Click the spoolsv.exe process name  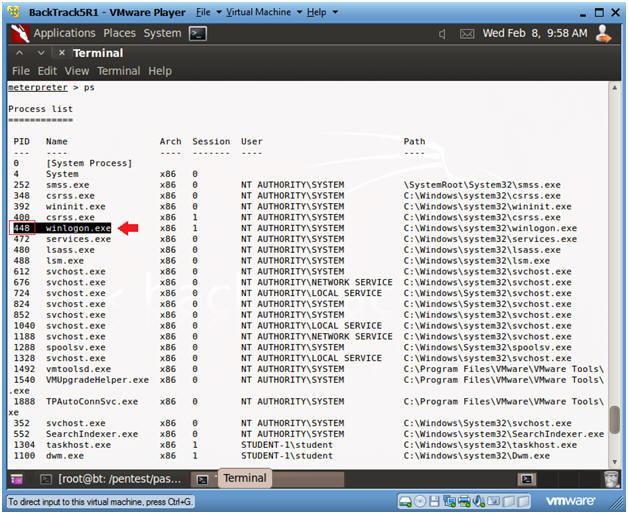coord(76,347)
